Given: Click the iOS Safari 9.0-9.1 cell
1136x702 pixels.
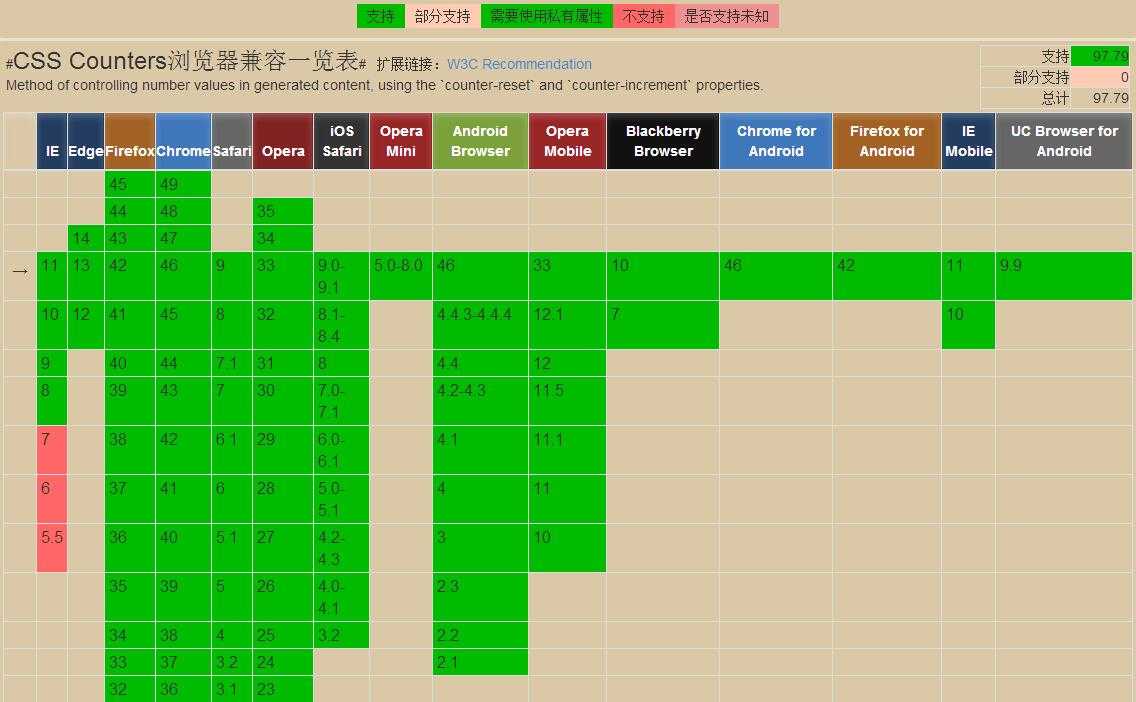Looking at the screenshot, I should (x=342, y=276).
